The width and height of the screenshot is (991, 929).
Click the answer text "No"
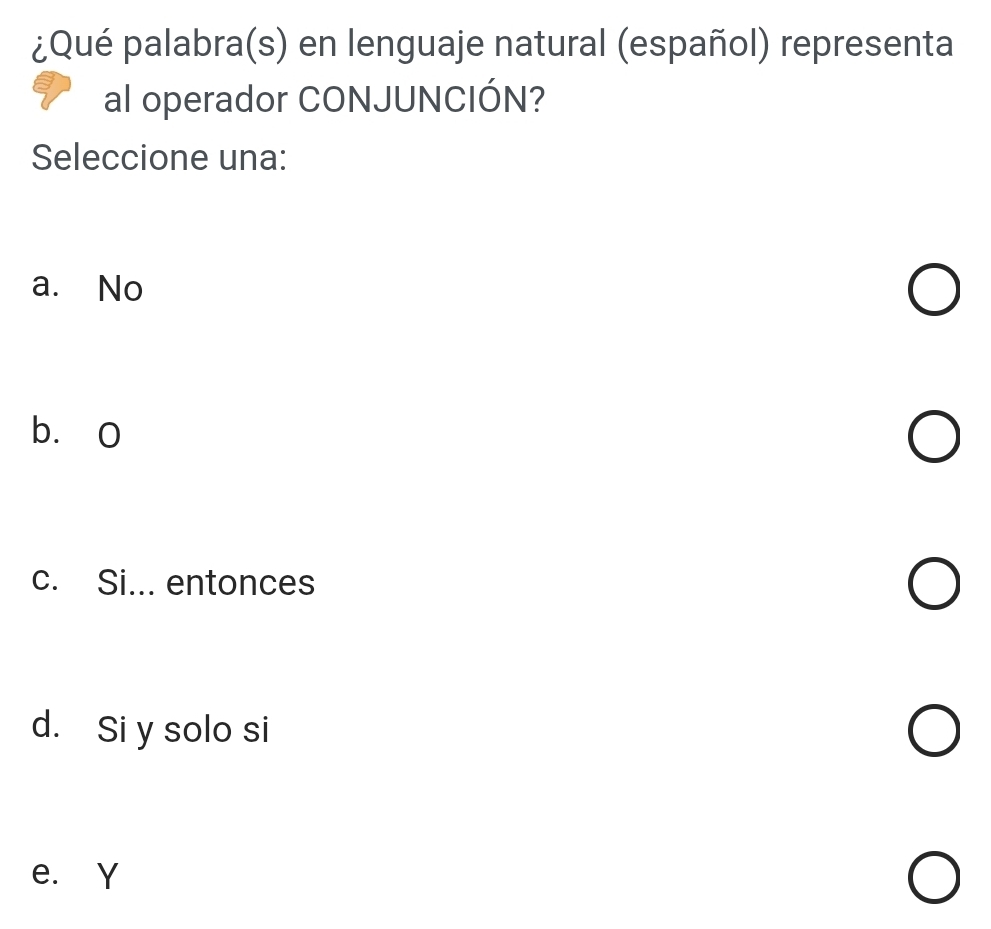[x=121, y=290]
